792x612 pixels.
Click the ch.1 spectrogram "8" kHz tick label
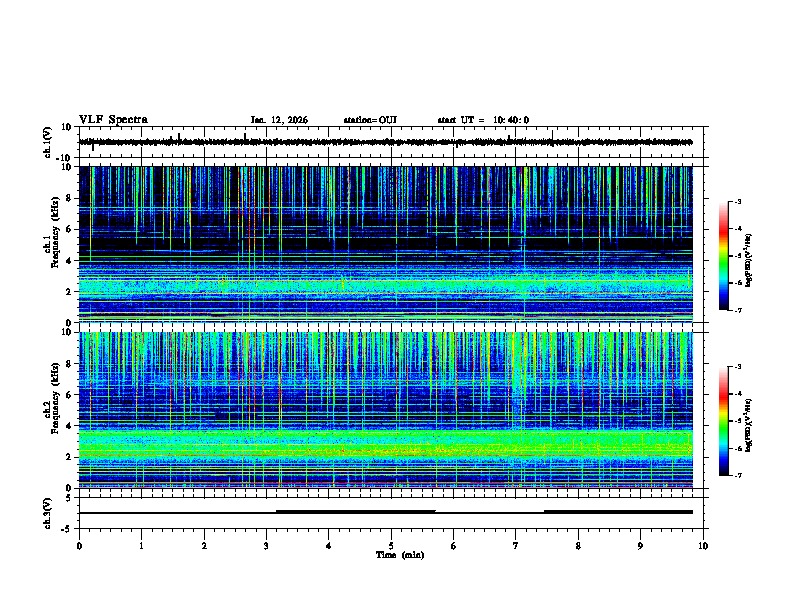click(x=69, y=198)
